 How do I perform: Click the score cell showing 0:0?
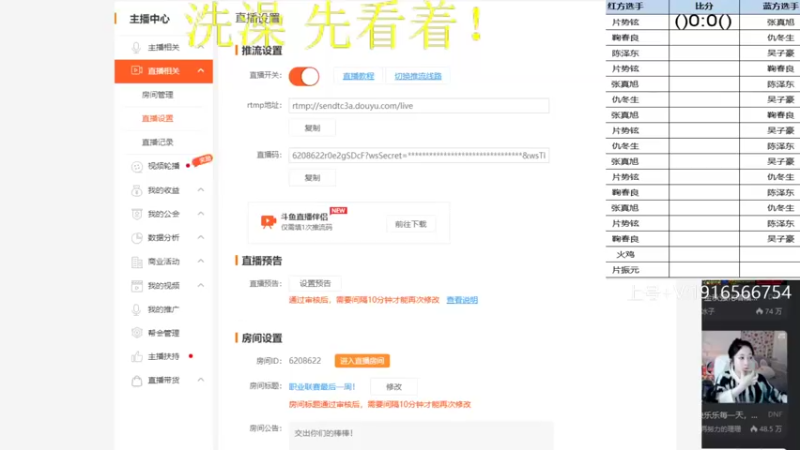click(x=704, y=21)
